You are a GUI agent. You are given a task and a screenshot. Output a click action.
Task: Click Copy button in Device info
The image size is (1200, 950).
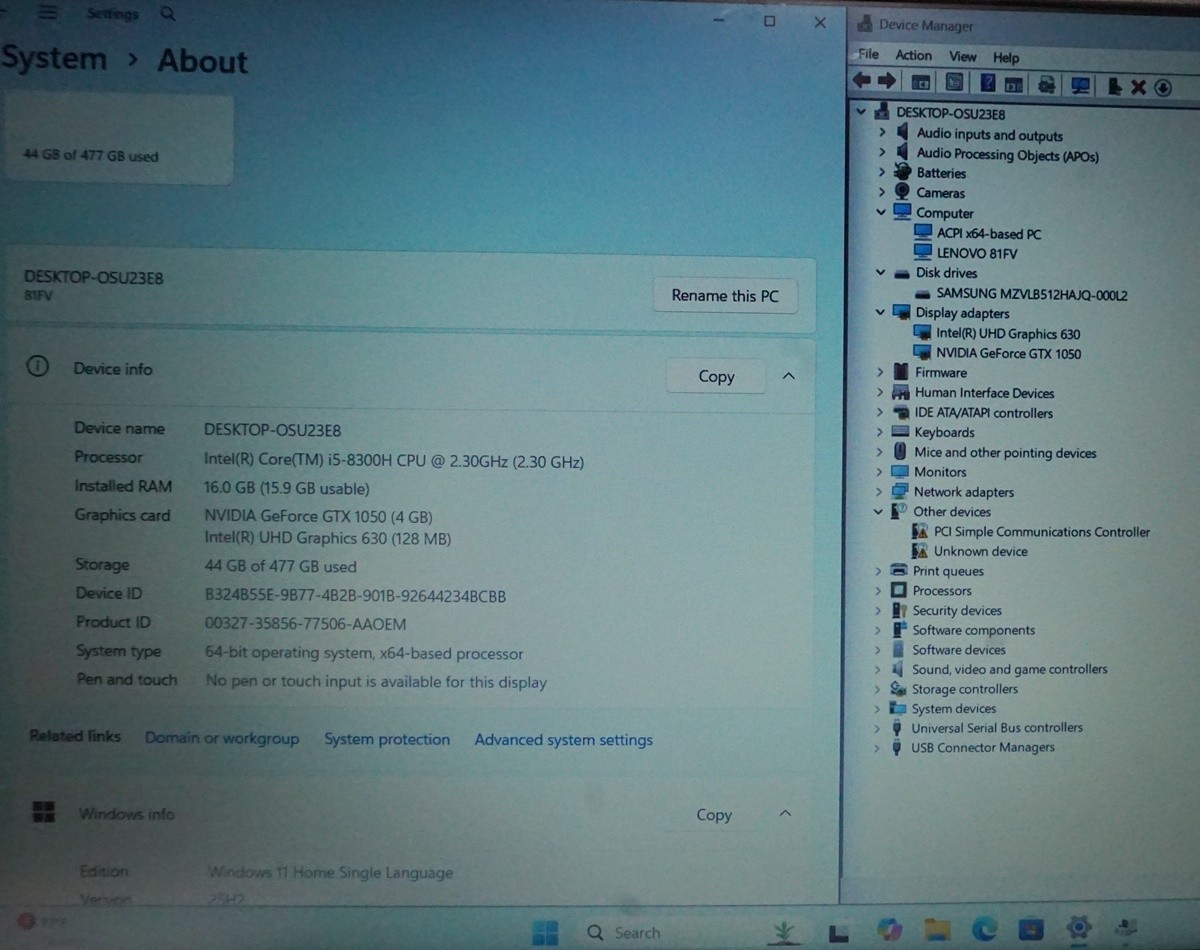(x=716, y=377)
